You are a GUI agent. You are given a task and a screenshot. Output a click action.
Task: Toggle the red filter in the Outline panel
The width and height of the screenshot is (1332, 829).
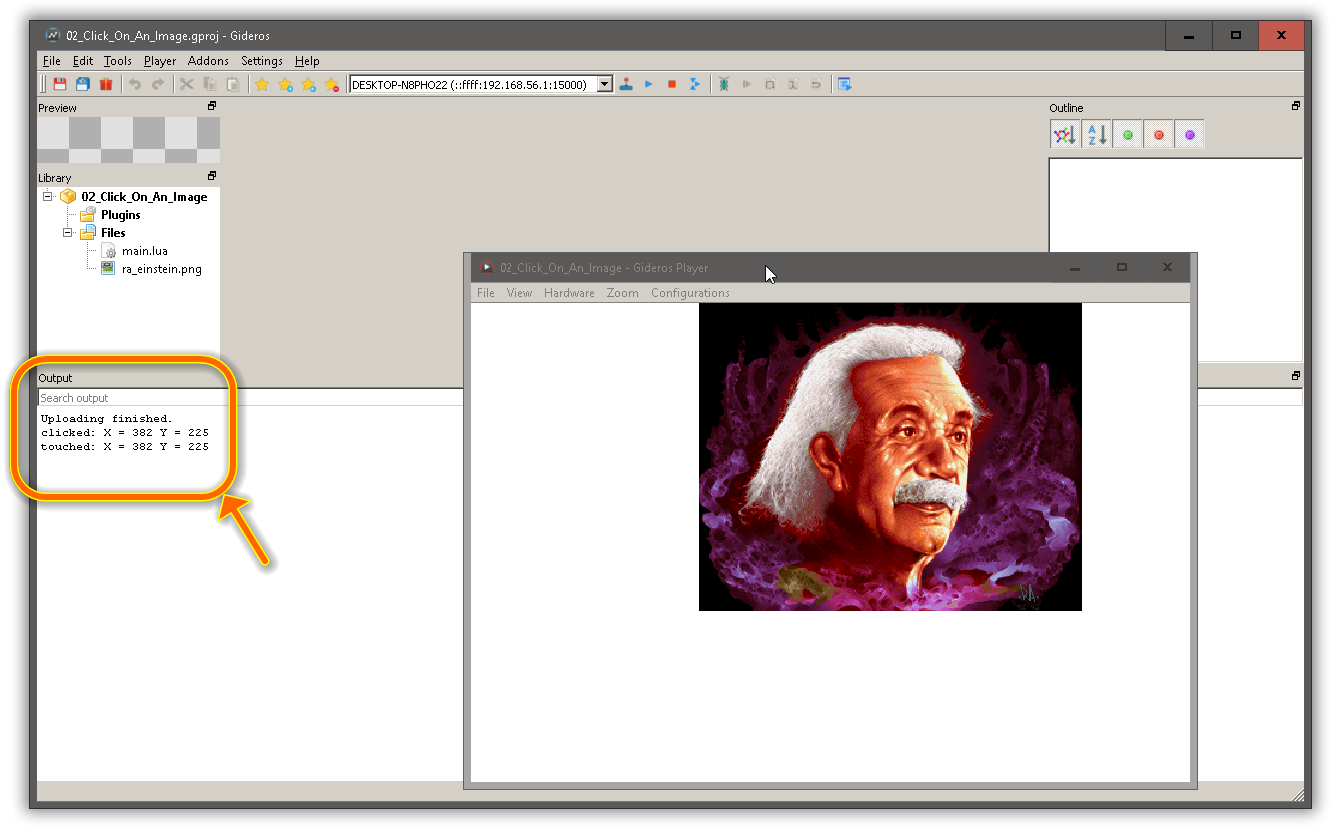pyautogui.click(x=1158, y=133)
